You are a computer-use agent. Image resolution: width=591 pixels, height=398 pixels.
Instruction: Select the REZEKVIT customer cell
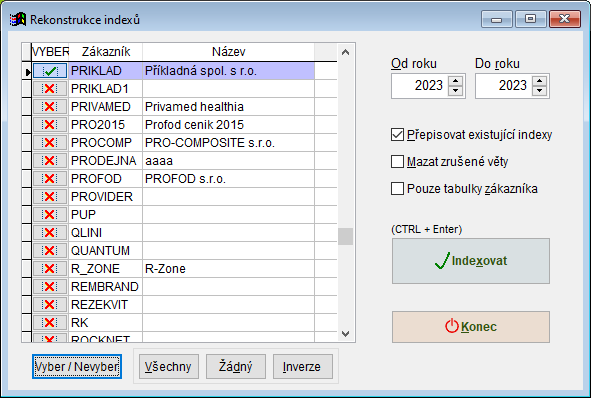pos(106,305)
